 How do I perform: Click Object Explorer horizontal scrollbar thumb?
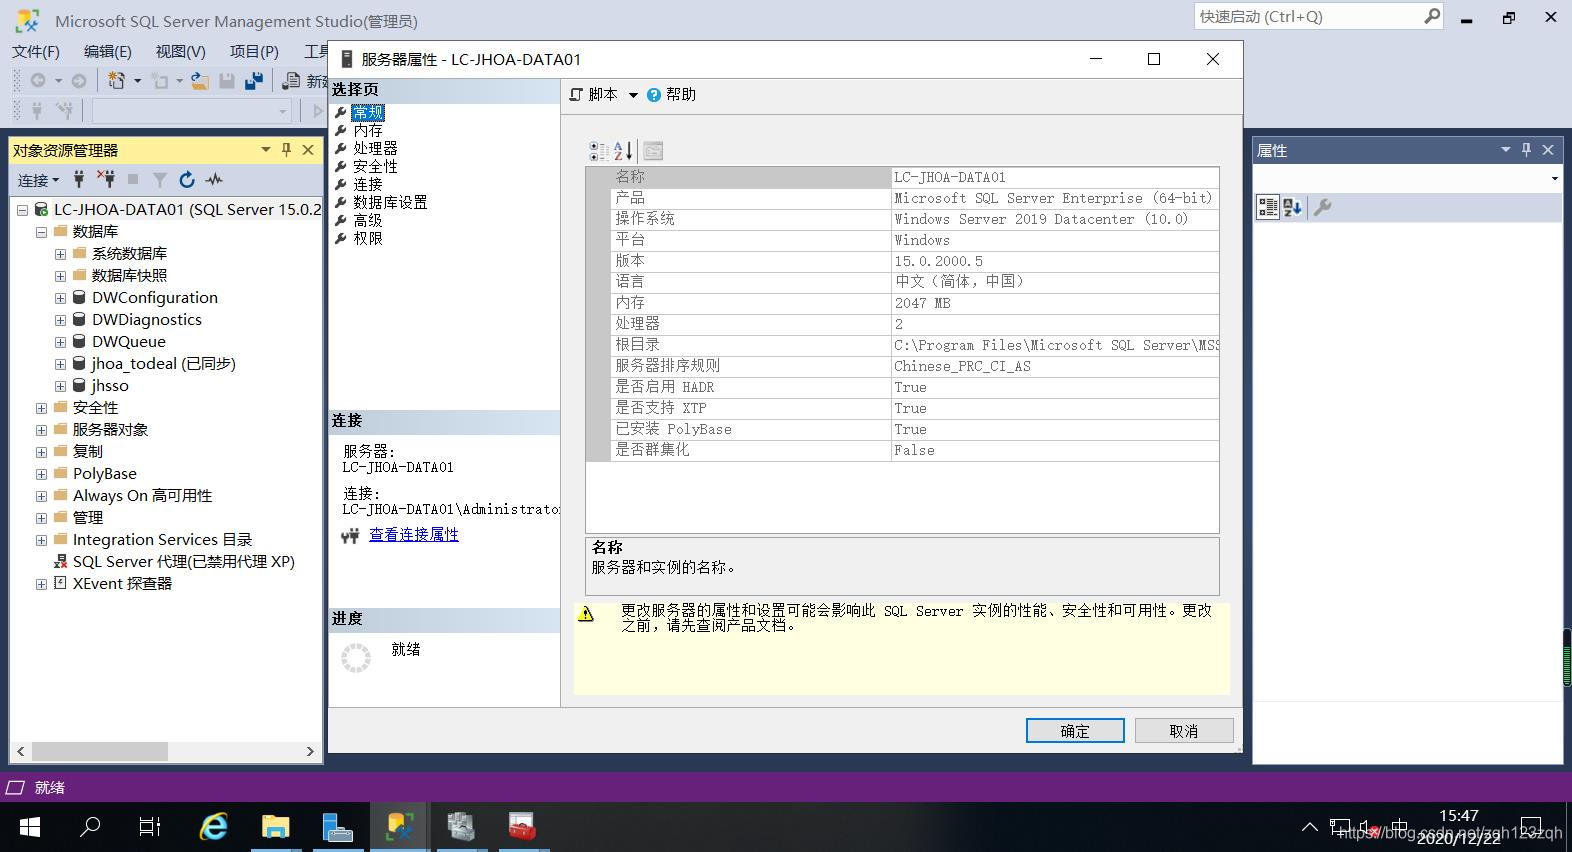(x=100, y=751)
